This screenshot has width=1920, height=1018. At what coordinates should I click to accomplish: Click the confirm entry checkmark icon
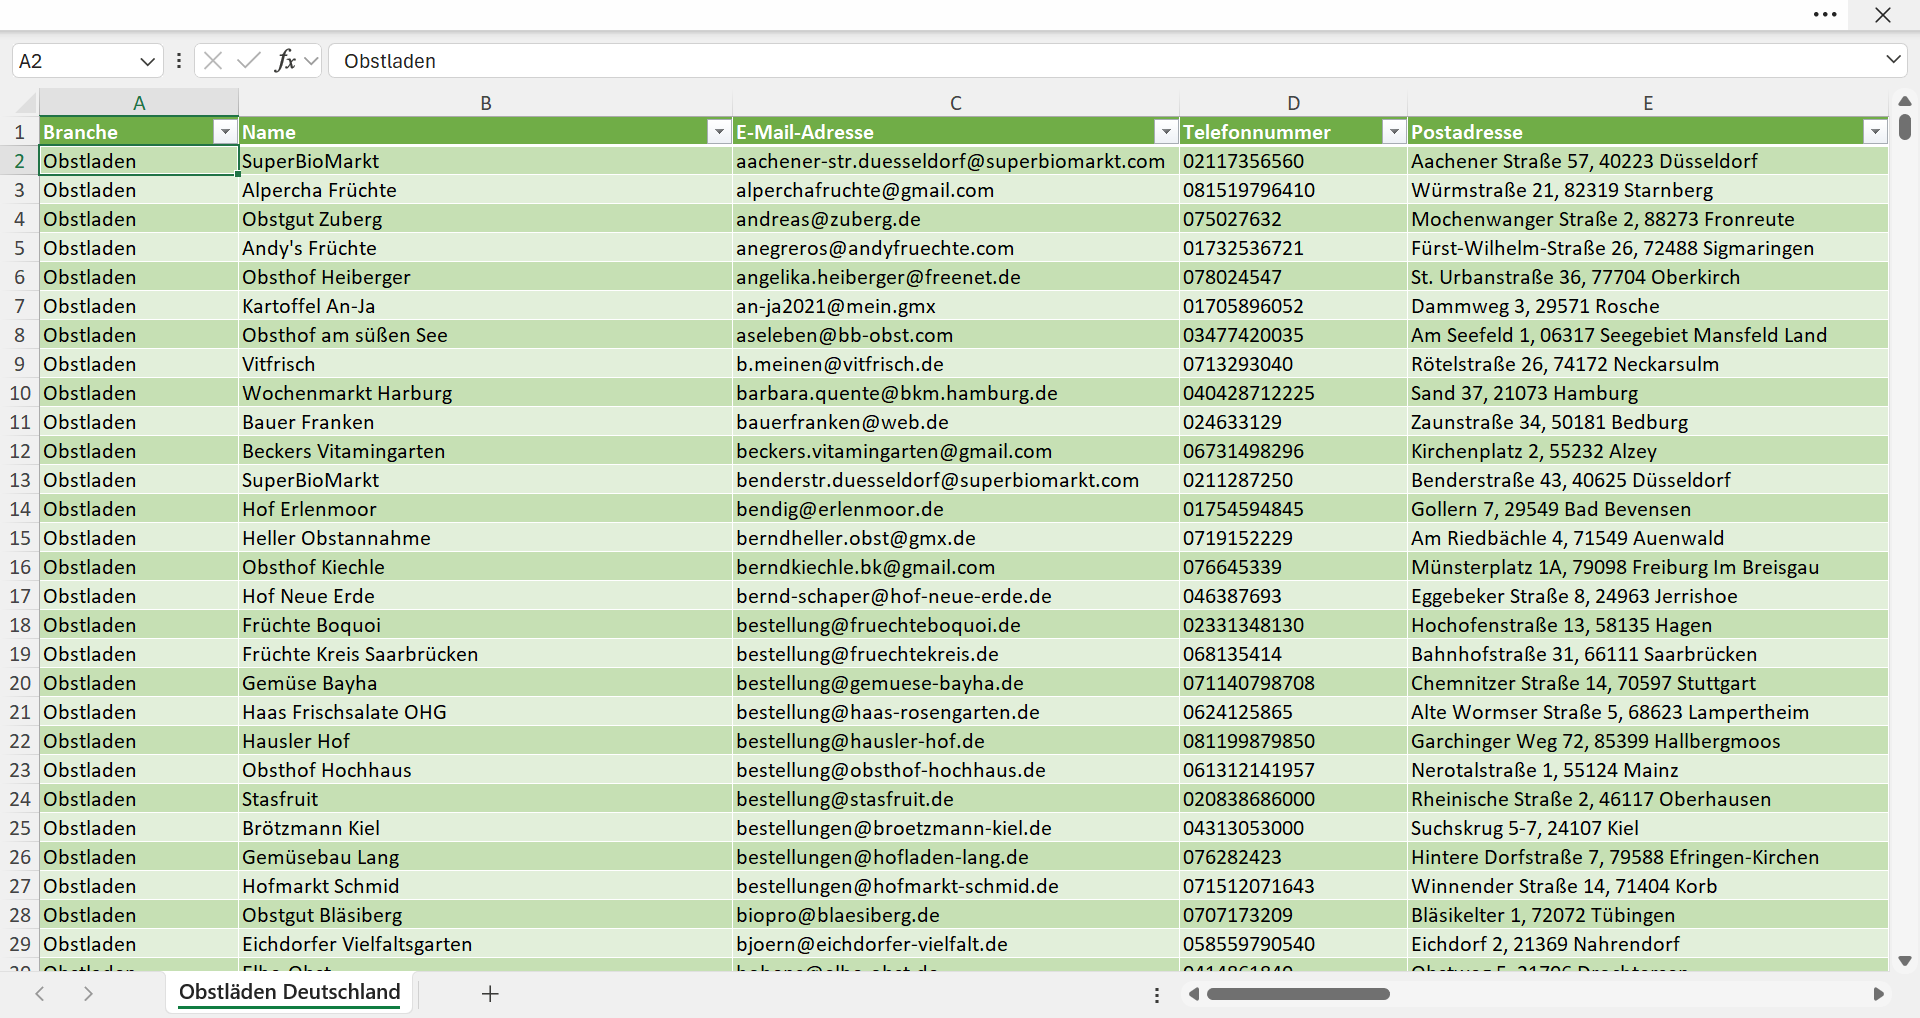[249, 61]
